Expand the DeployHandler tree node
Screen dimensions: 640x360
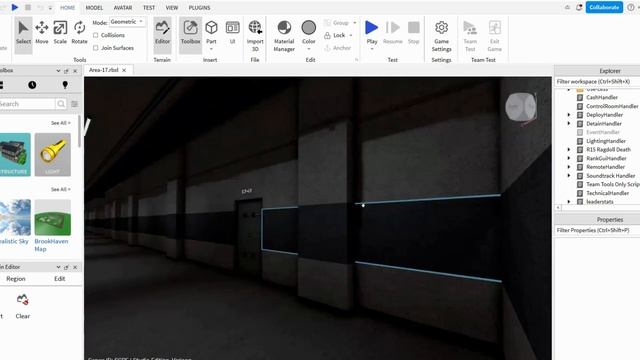tap(569, 115)
